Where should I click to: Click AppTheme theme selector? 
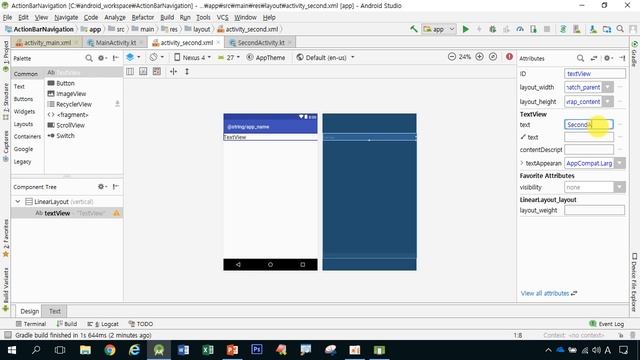[x=266, y=58]
